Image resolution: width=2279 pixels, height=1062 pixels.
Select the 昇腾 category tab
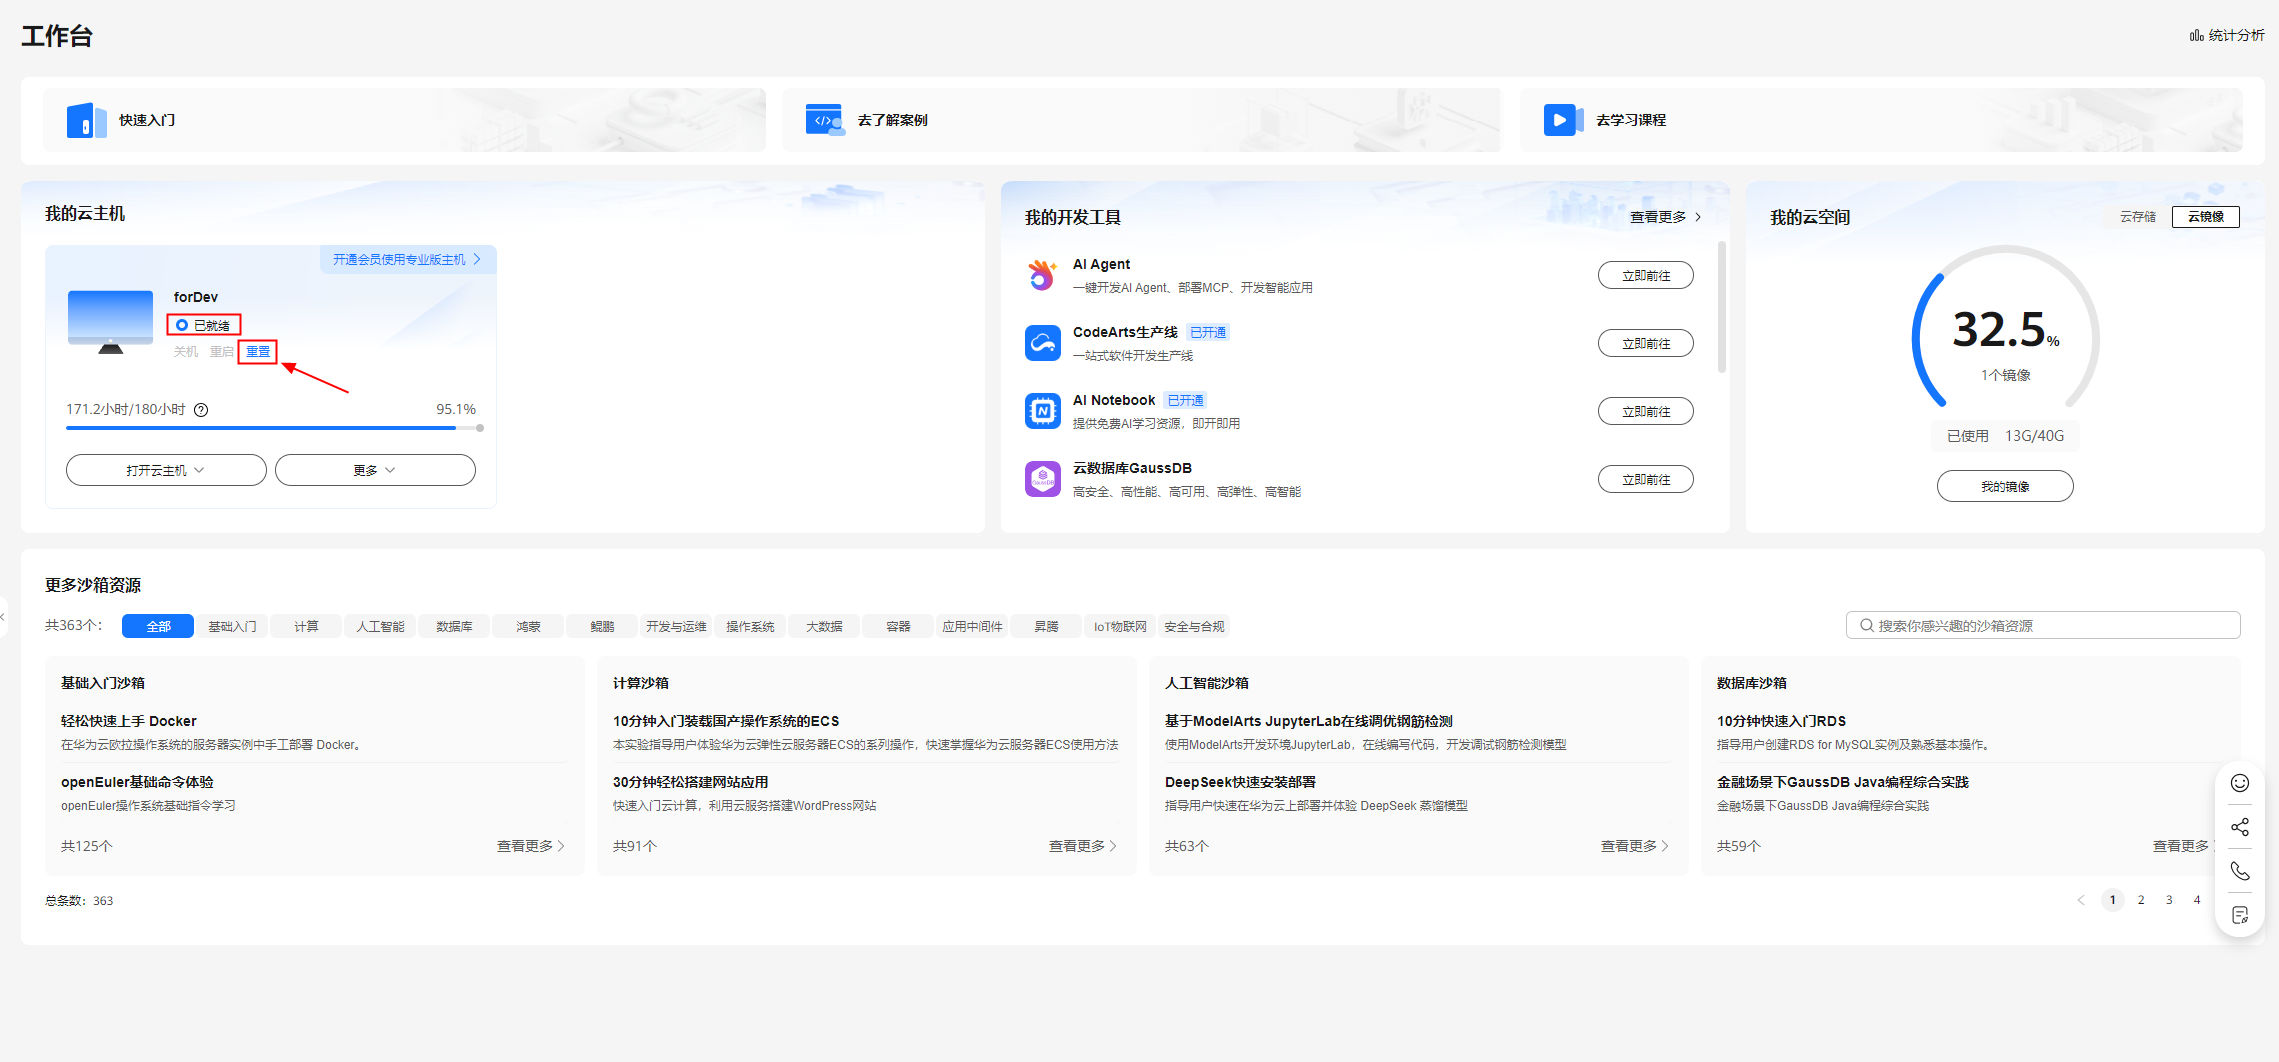(x=1046, y=626)
